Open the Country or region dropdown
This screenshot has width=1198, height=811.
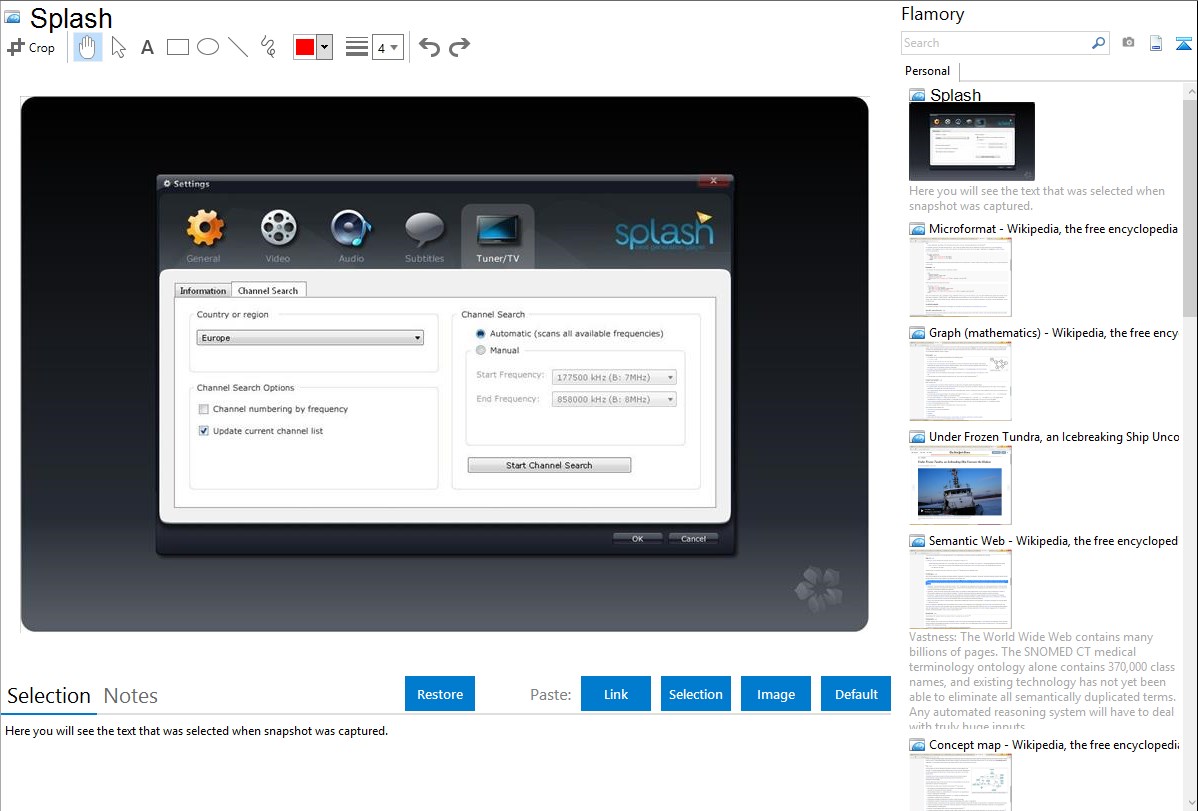tap(310, 338)
